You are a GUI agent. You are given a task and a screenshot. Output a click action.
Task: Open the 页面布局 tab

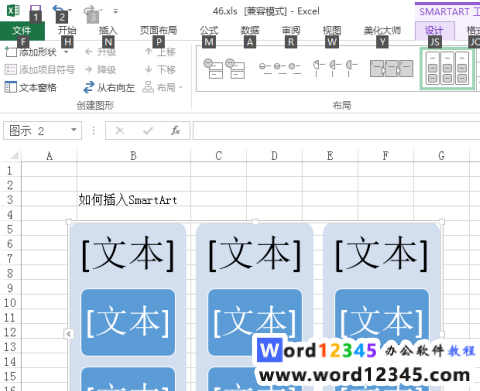[x=158, y=31]
